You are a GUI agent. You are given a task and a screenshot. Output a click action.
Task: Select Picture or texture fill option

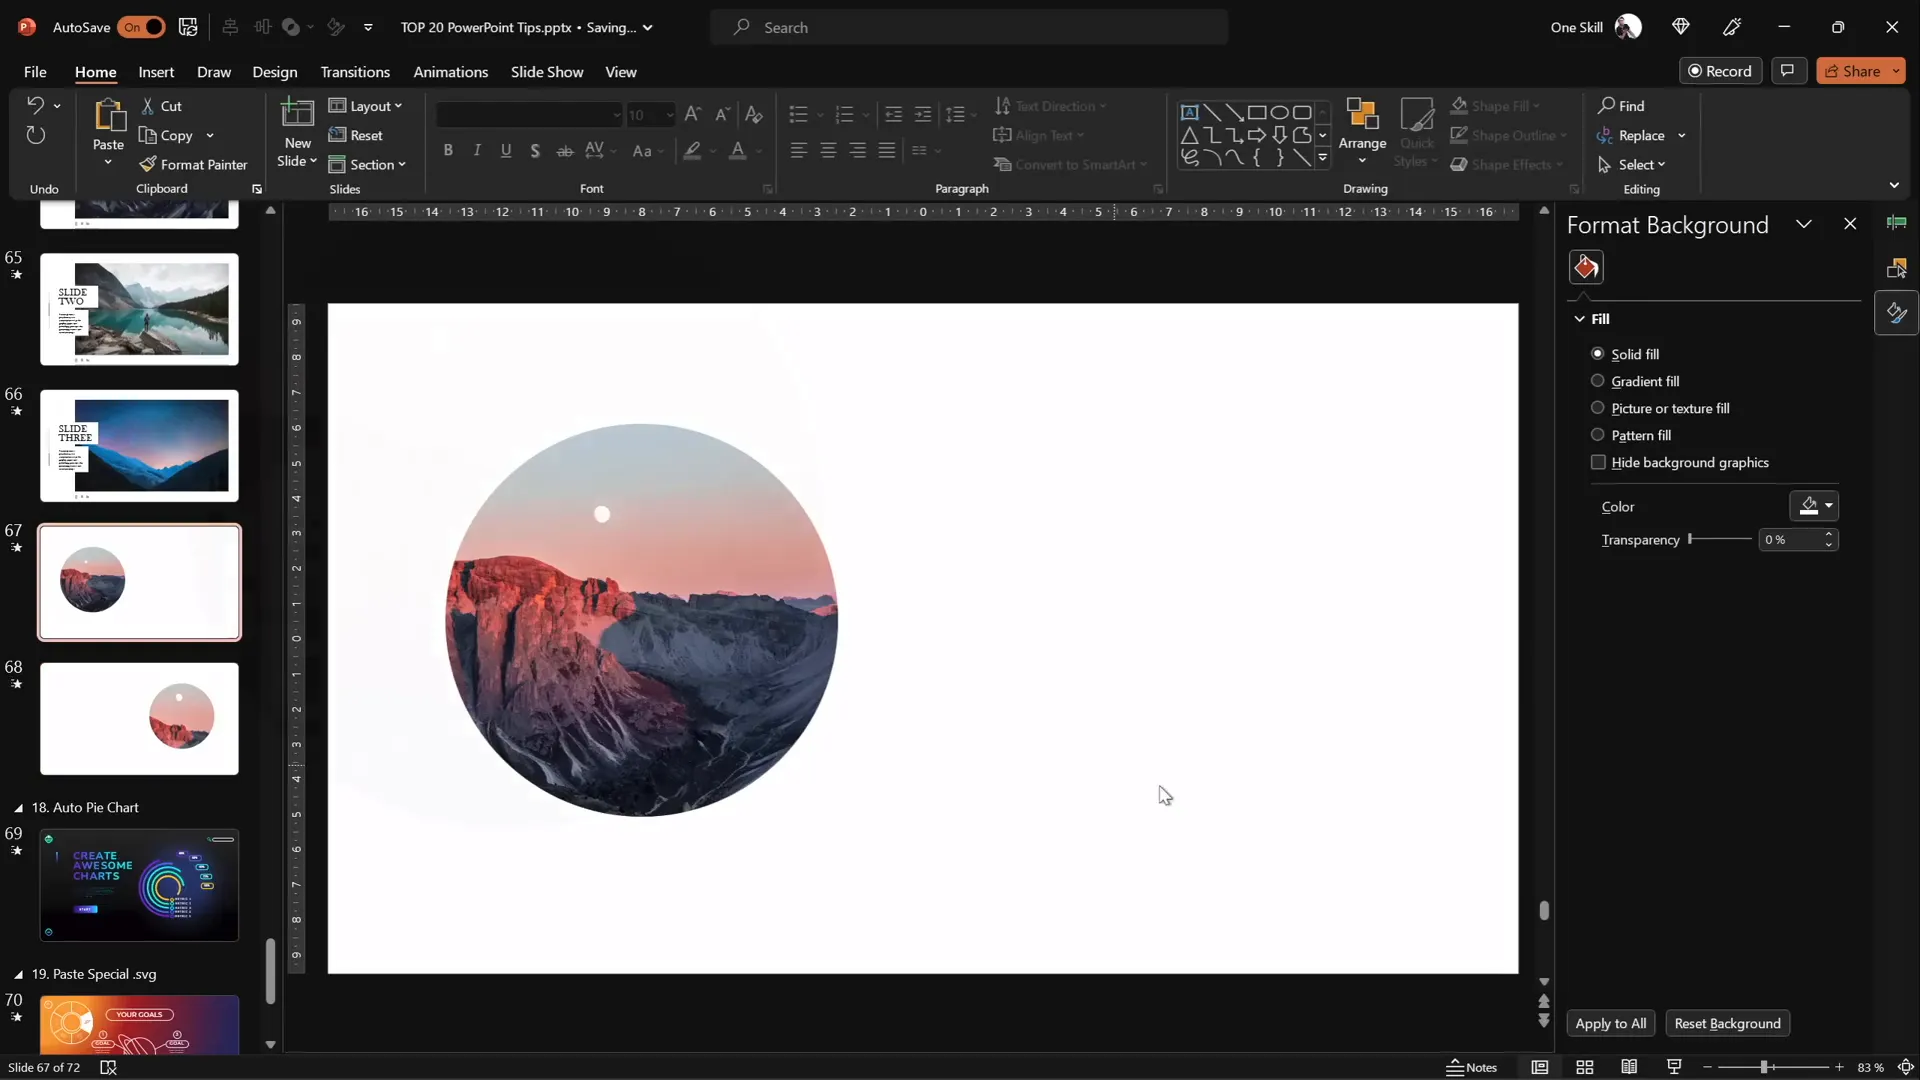[x=1598, y=408]
